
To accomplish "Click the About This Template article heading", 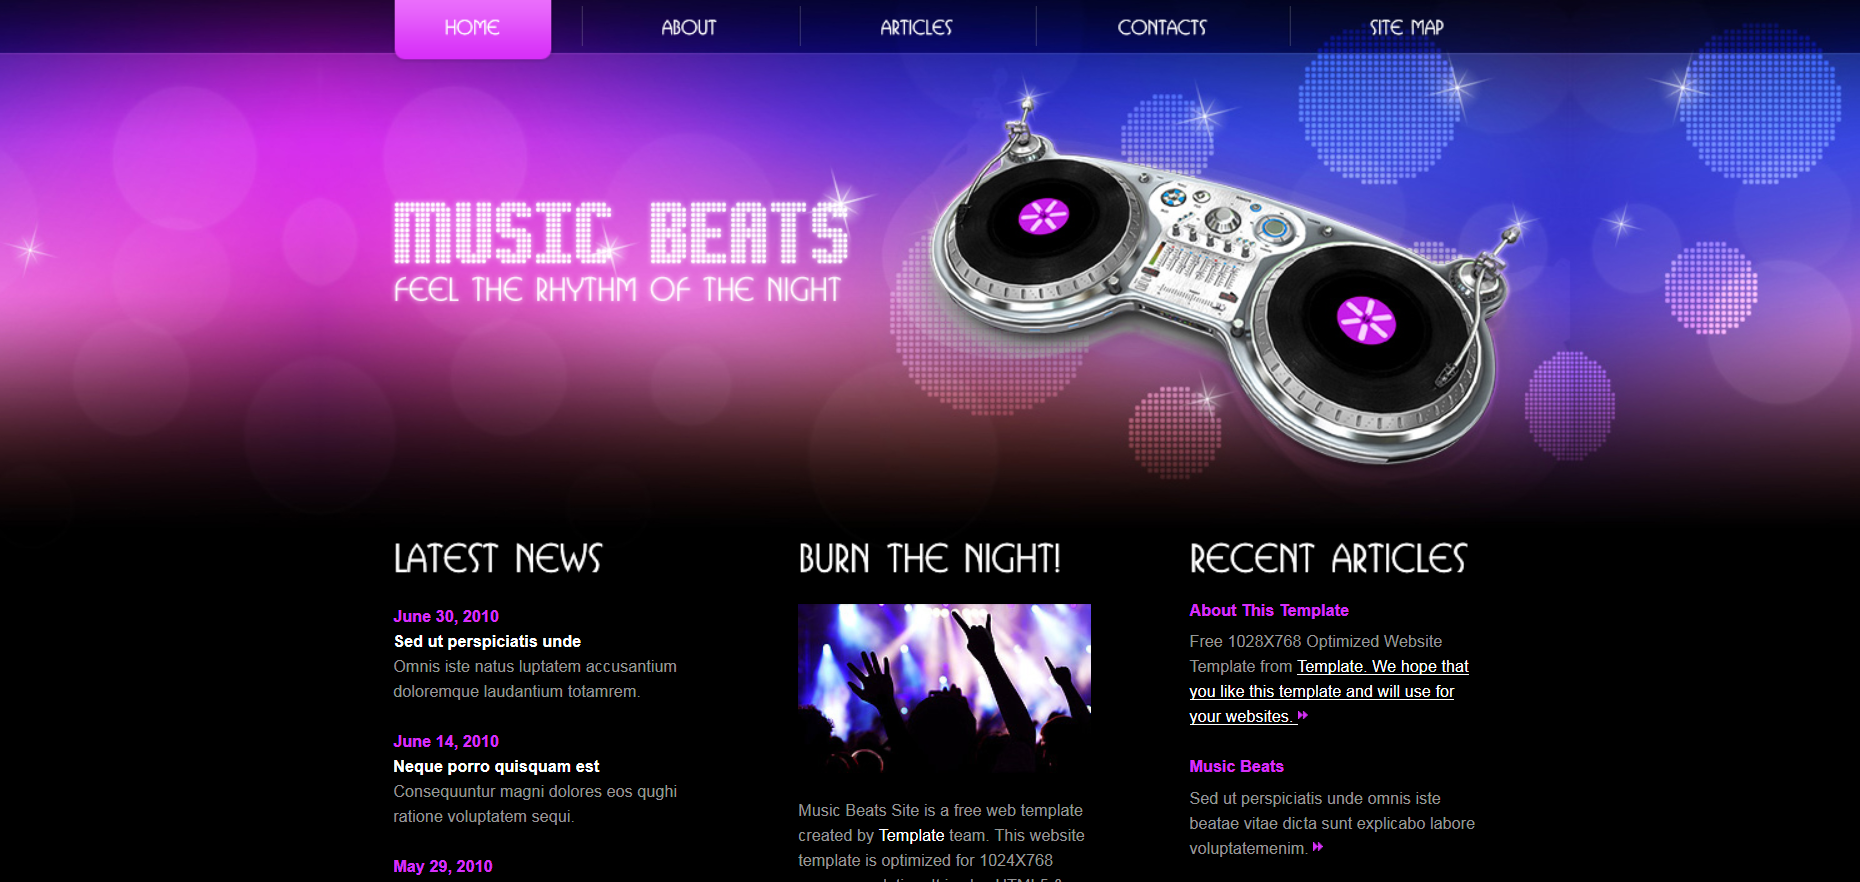I will click(x=1269, y=610).
